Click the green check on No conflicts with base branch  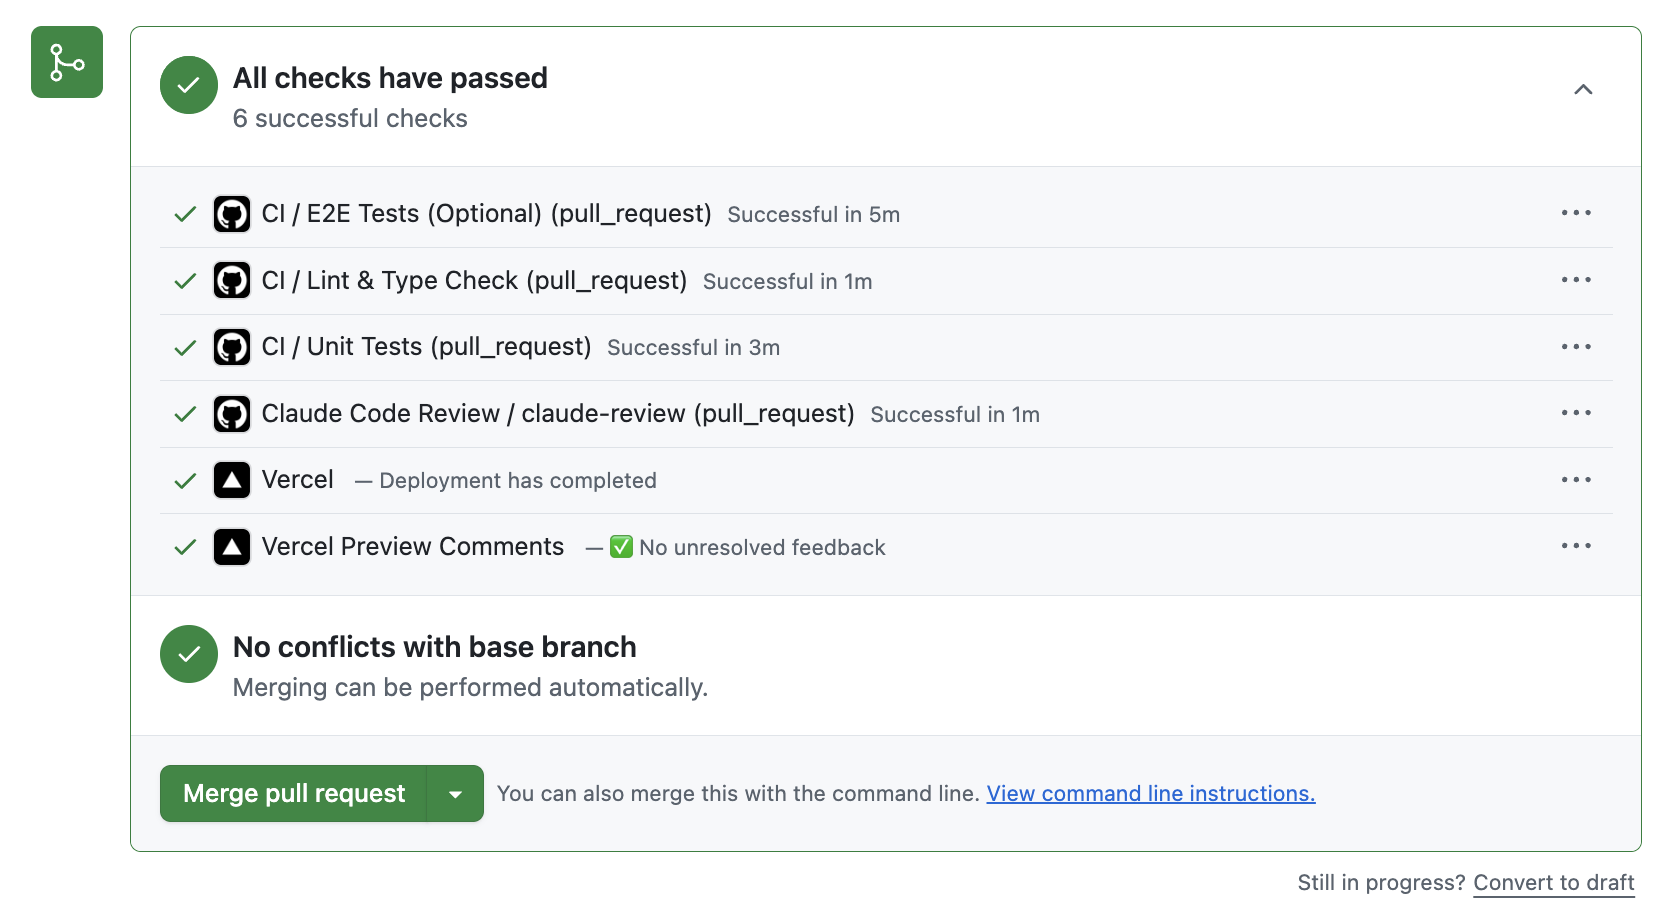point(188,654)
